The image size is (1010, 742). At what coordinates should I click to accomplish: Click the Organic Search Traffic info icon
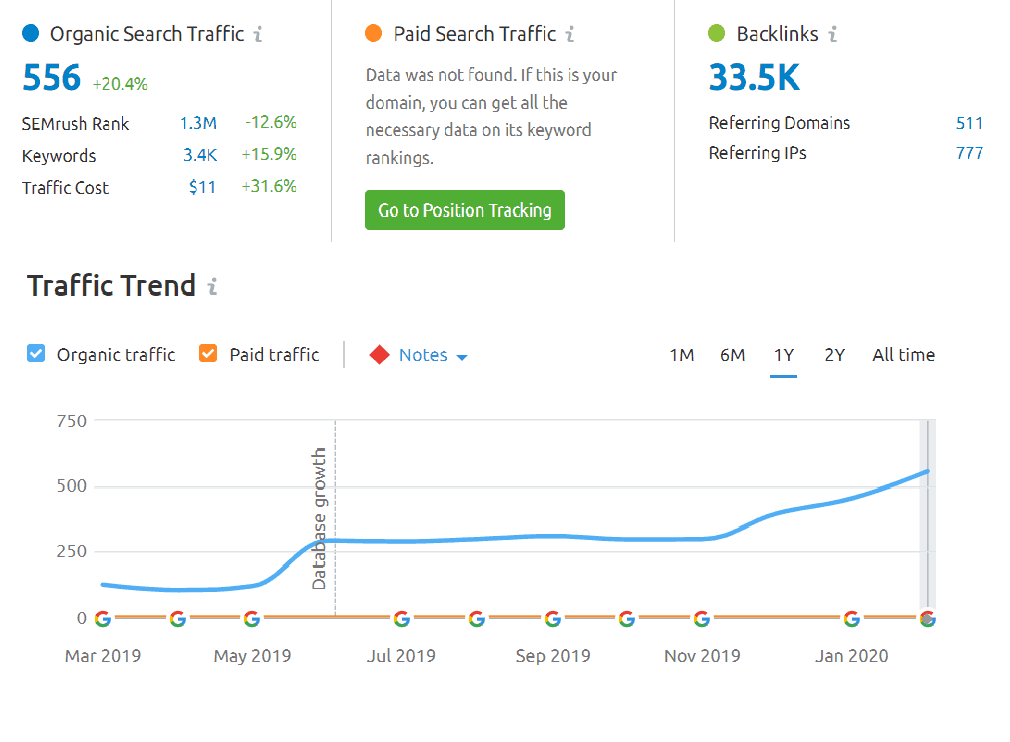click(x=258, y=34)
